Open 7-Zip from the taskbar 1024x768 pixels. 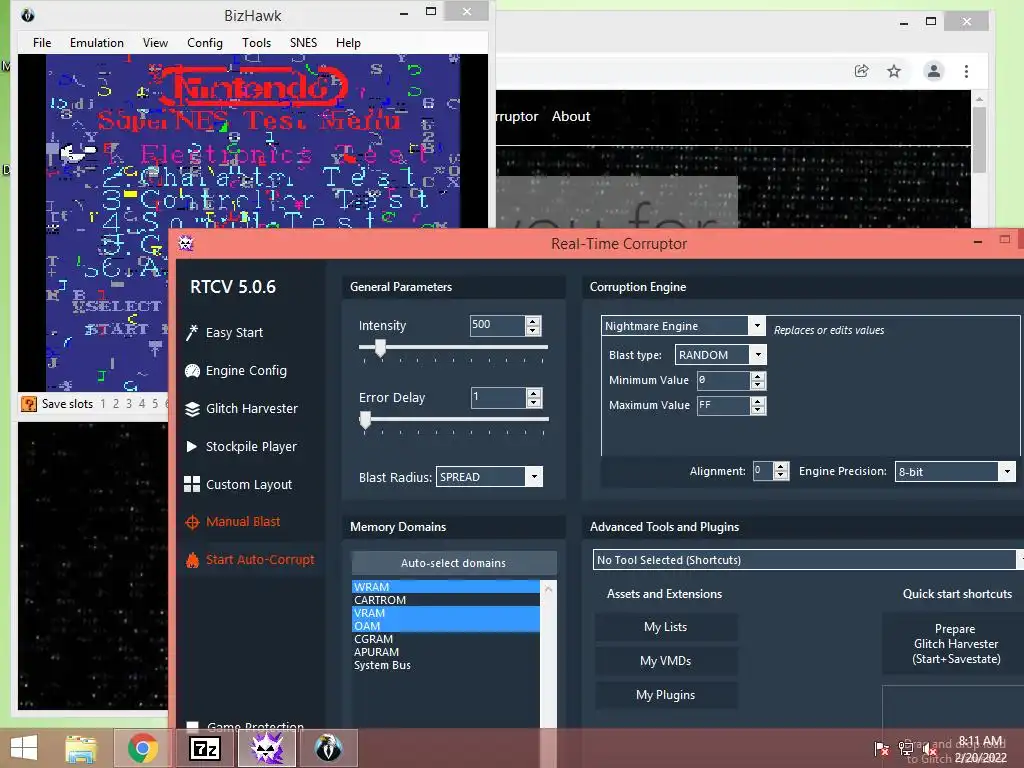coord(204,748)
